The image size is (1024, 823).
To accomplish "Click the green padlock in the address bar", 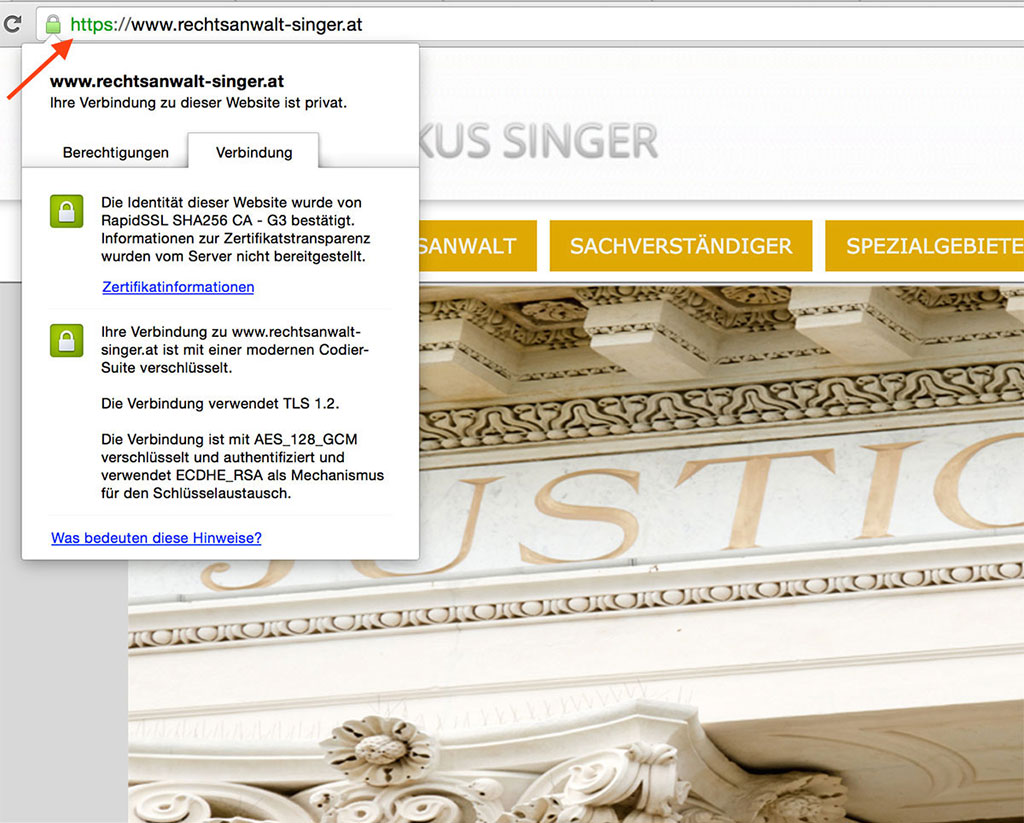I will 53,25.
